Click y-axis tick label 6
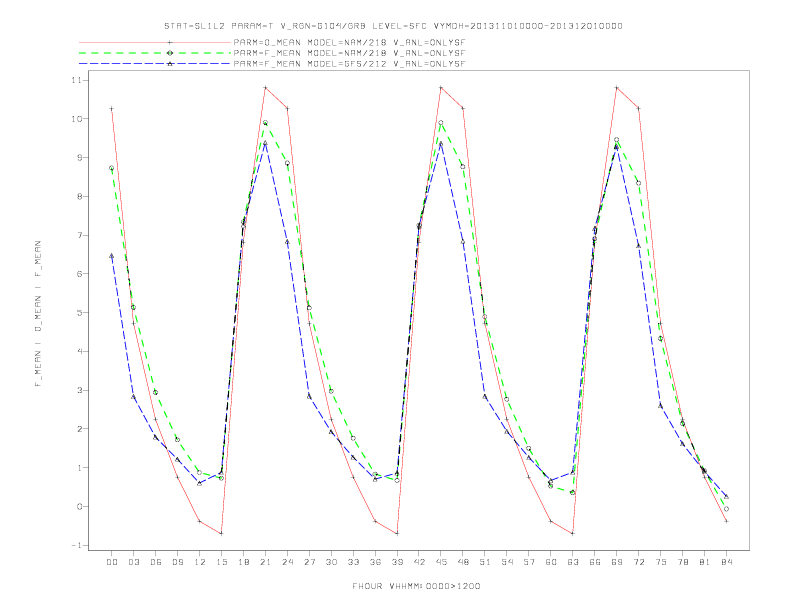792x612 pixels. tap(79, 274)
